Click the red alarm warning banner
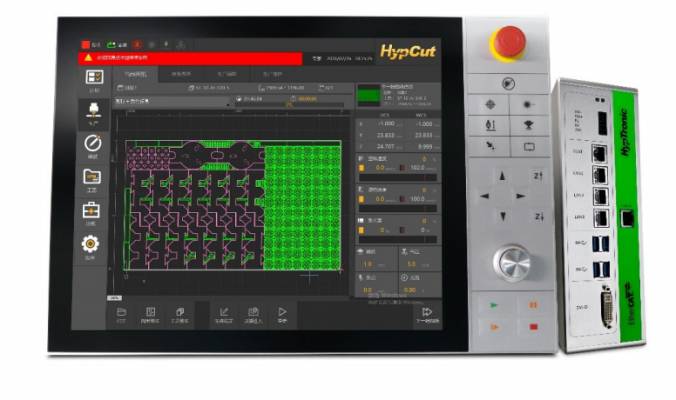Screen dimensions: 676x400 point(190,58)
